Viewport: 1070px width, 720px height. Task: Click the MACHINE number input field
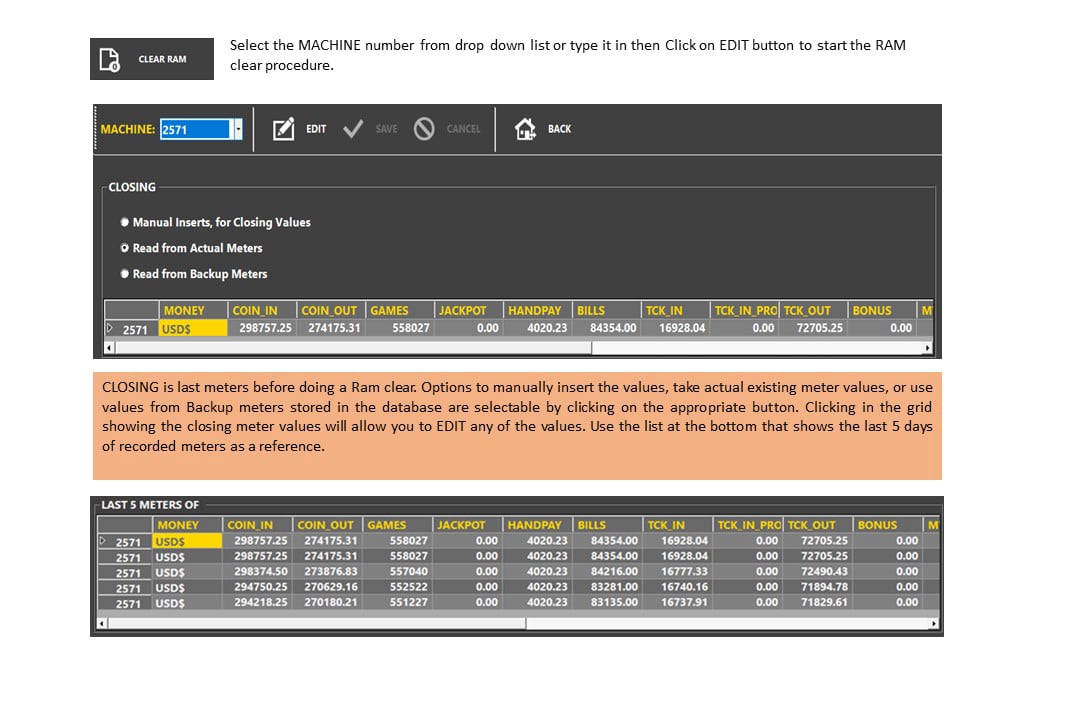[x=196, y=129]
